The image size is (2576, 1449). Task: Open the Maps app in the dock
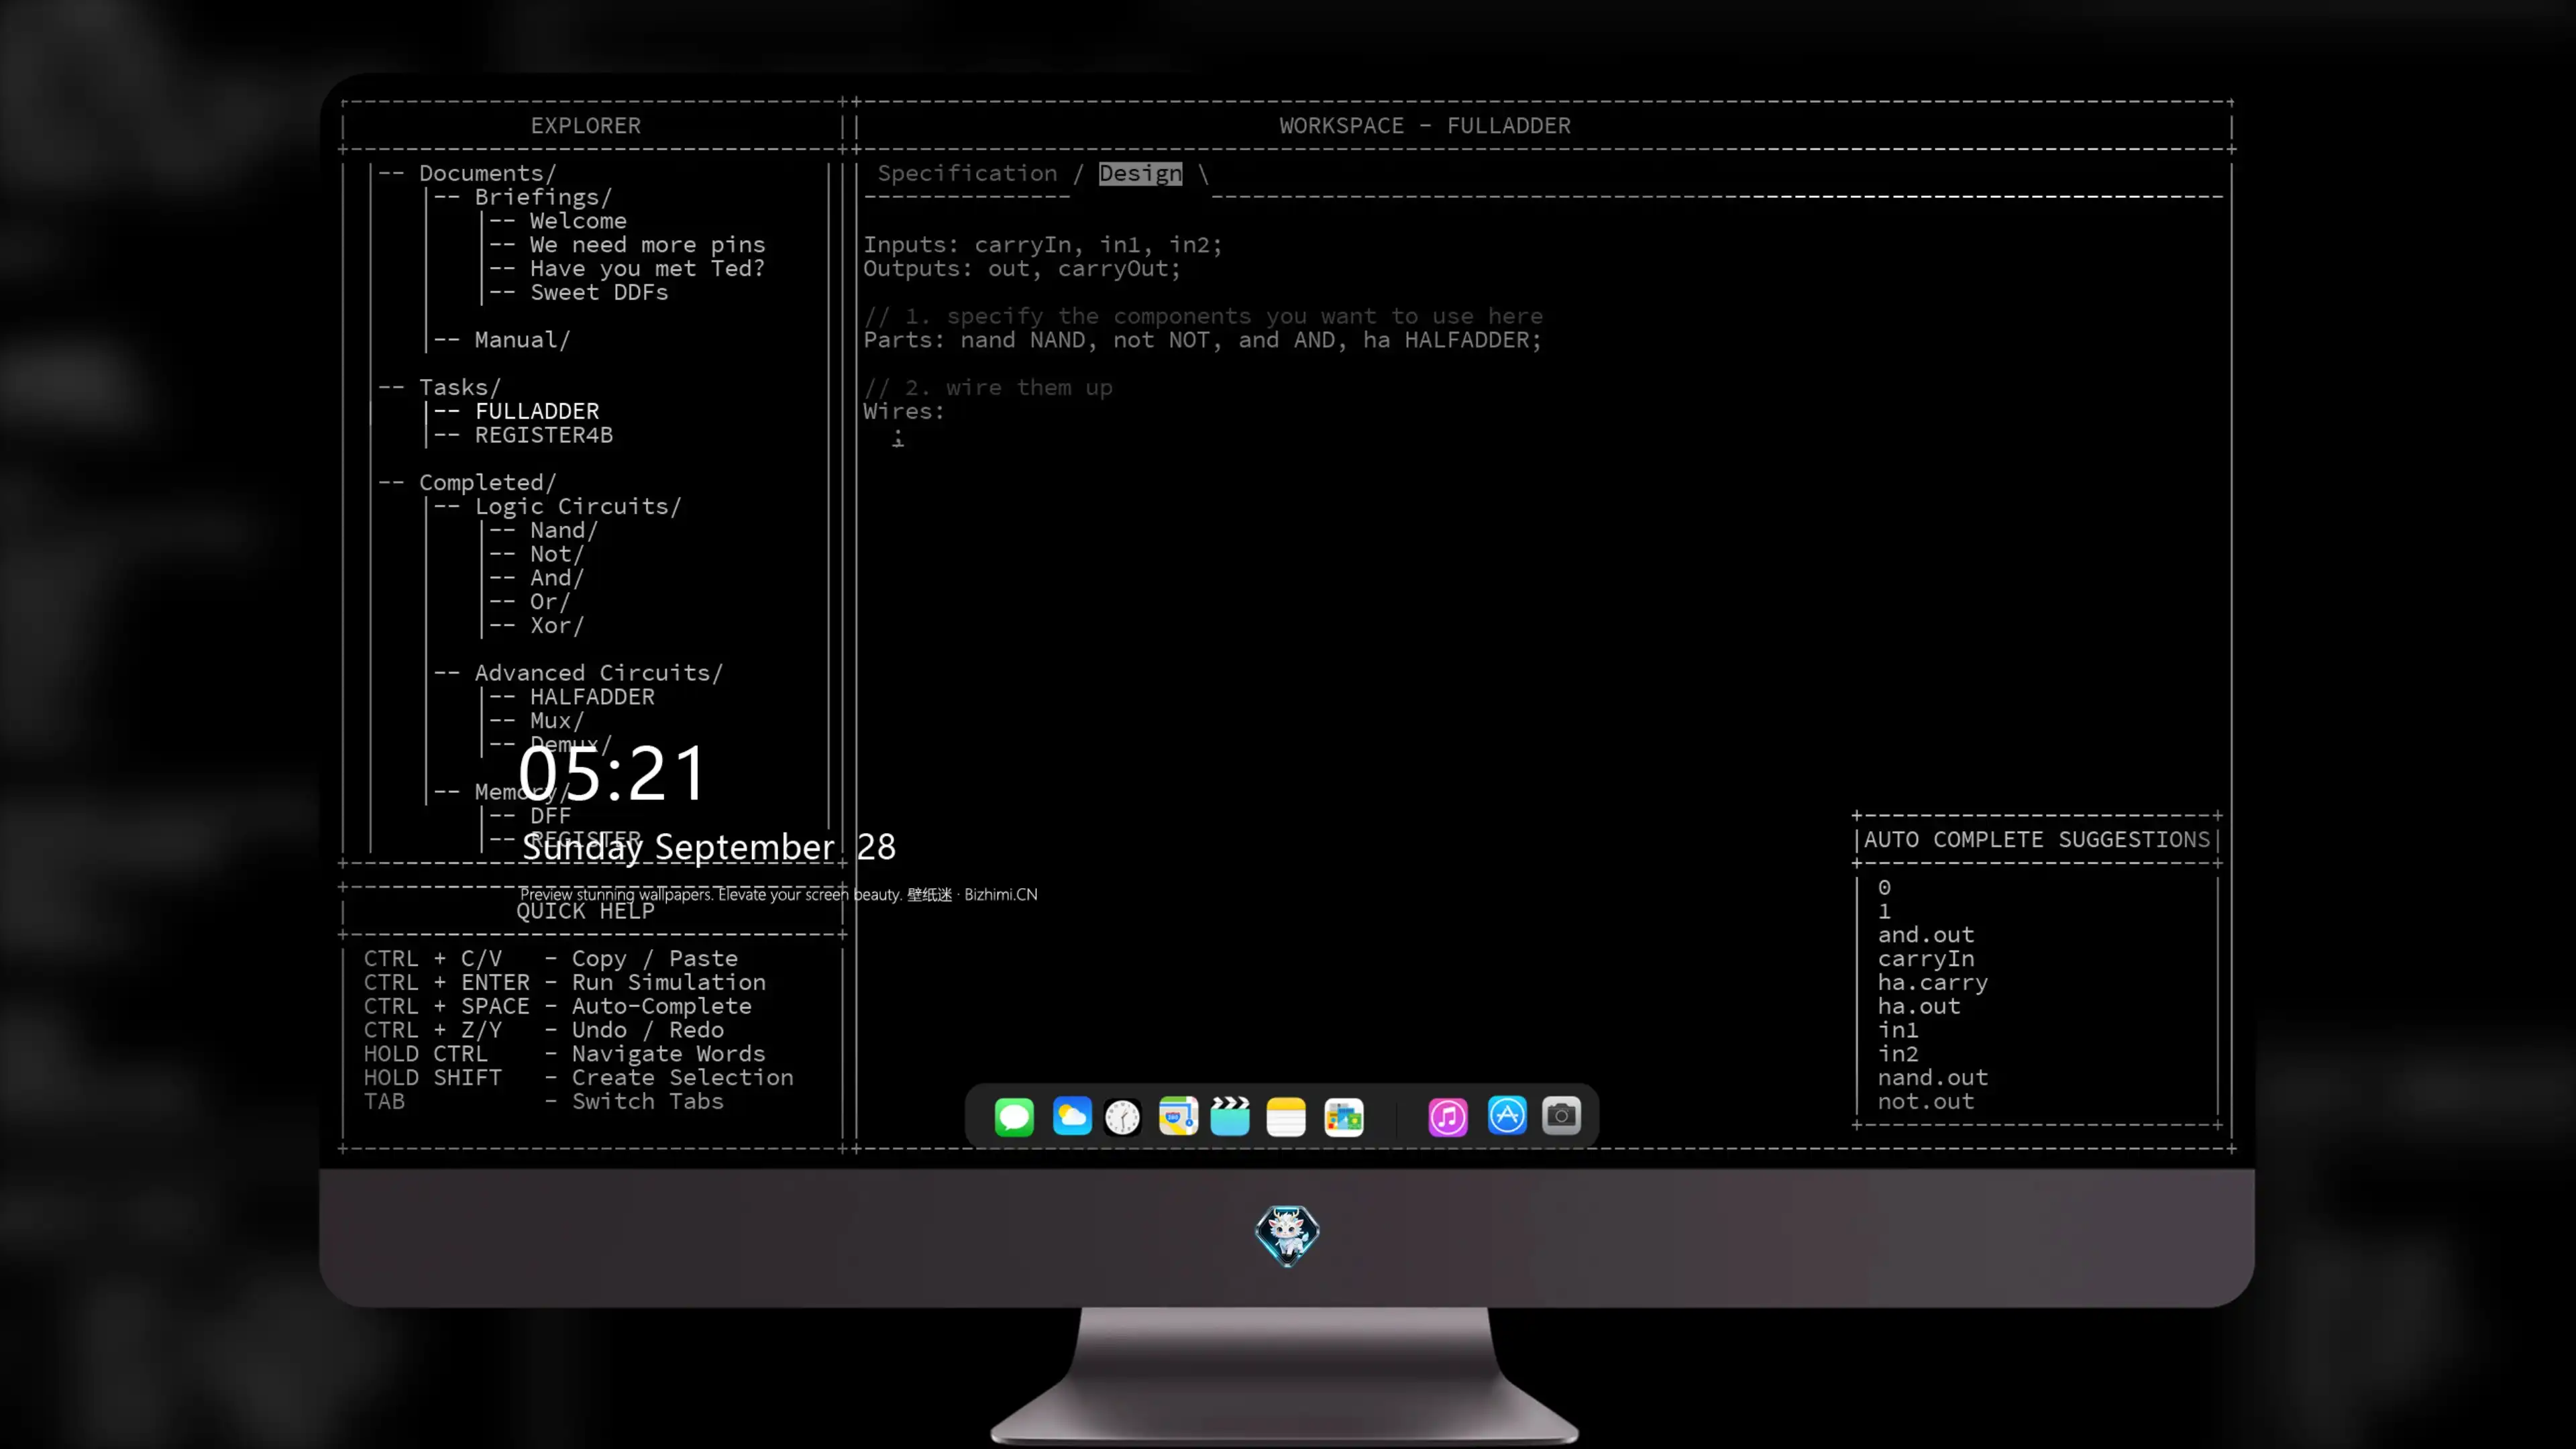pyautogui.click(x=1178, y=1116)
